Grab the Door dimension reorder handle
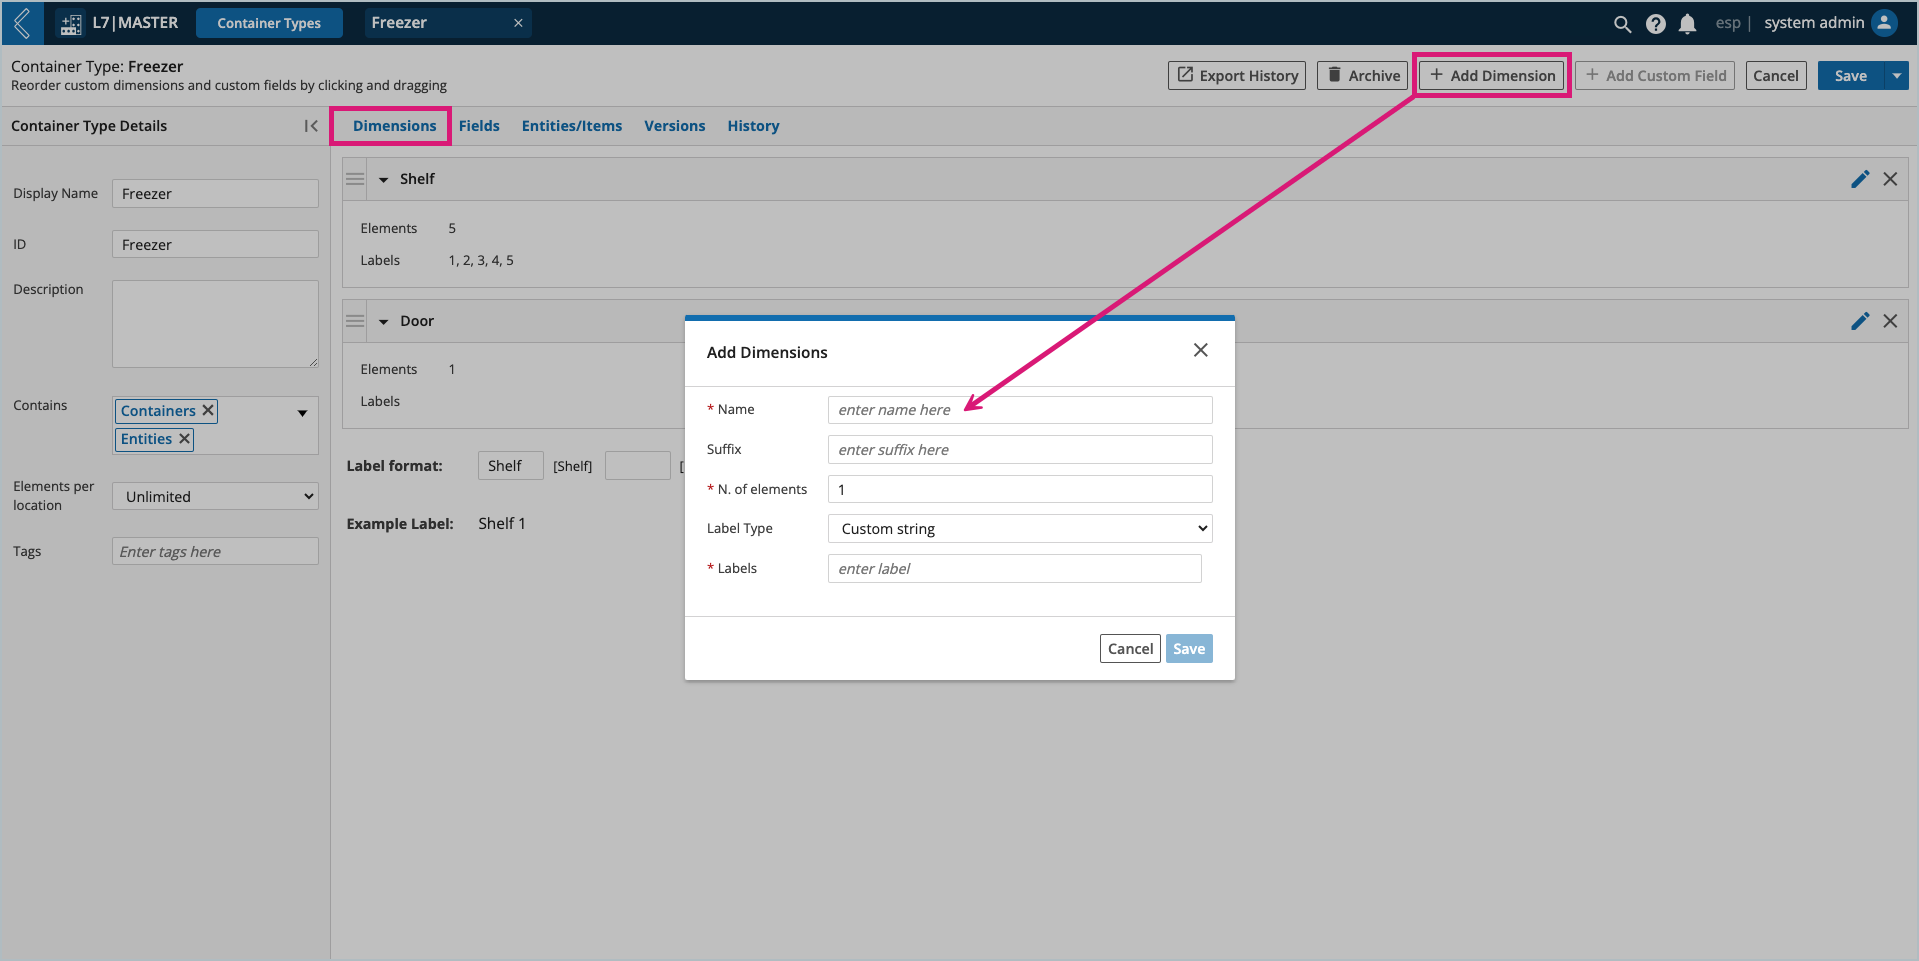Viewport: 1919px width, 961px height. 355,321
